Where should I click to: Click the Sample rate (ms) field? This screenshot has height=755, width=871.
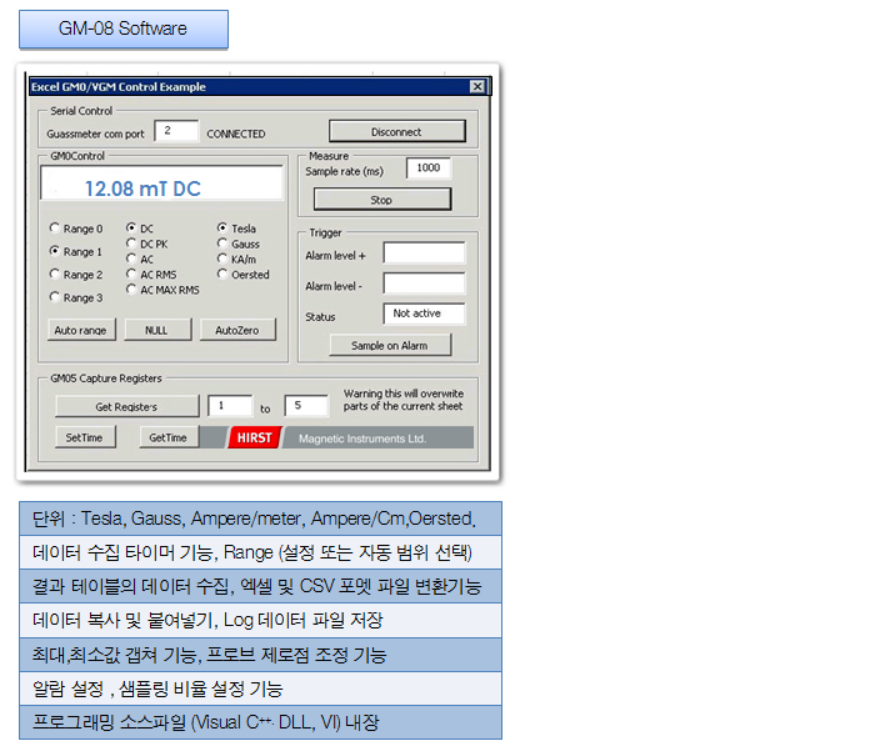click(428, 168)
